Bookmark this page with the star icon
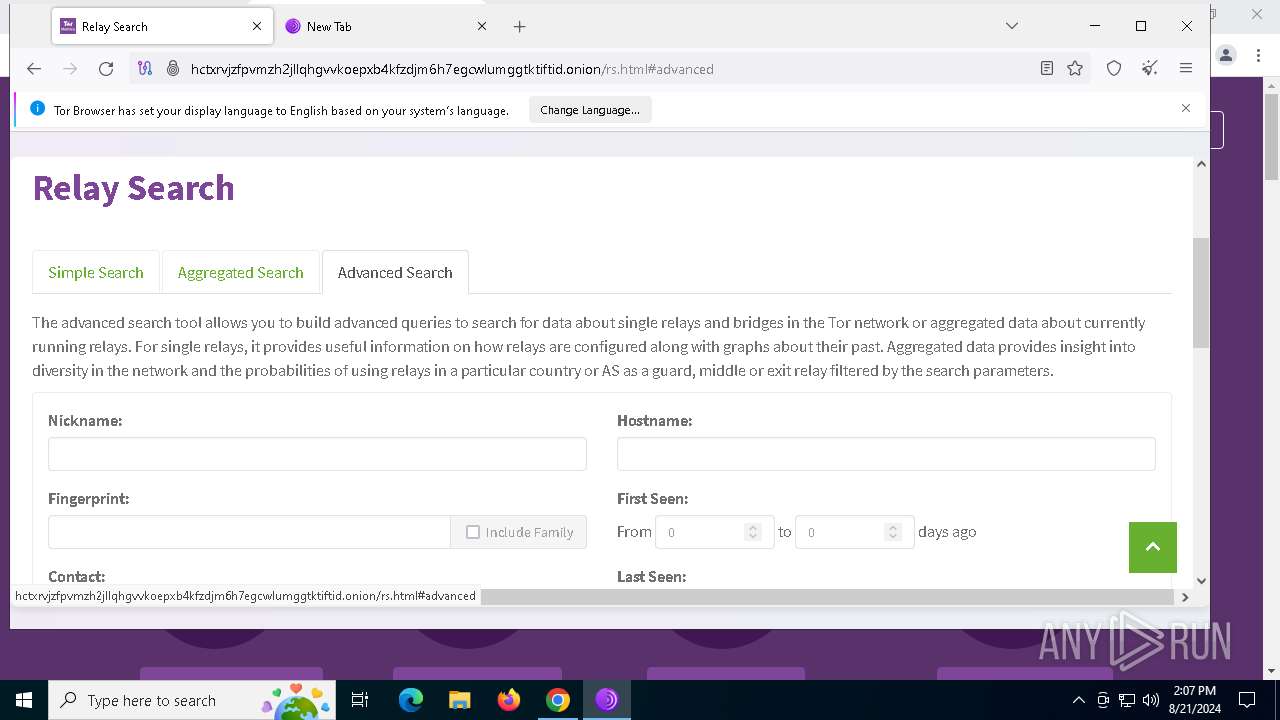 pyautogui.click(x=1075, y=69)
